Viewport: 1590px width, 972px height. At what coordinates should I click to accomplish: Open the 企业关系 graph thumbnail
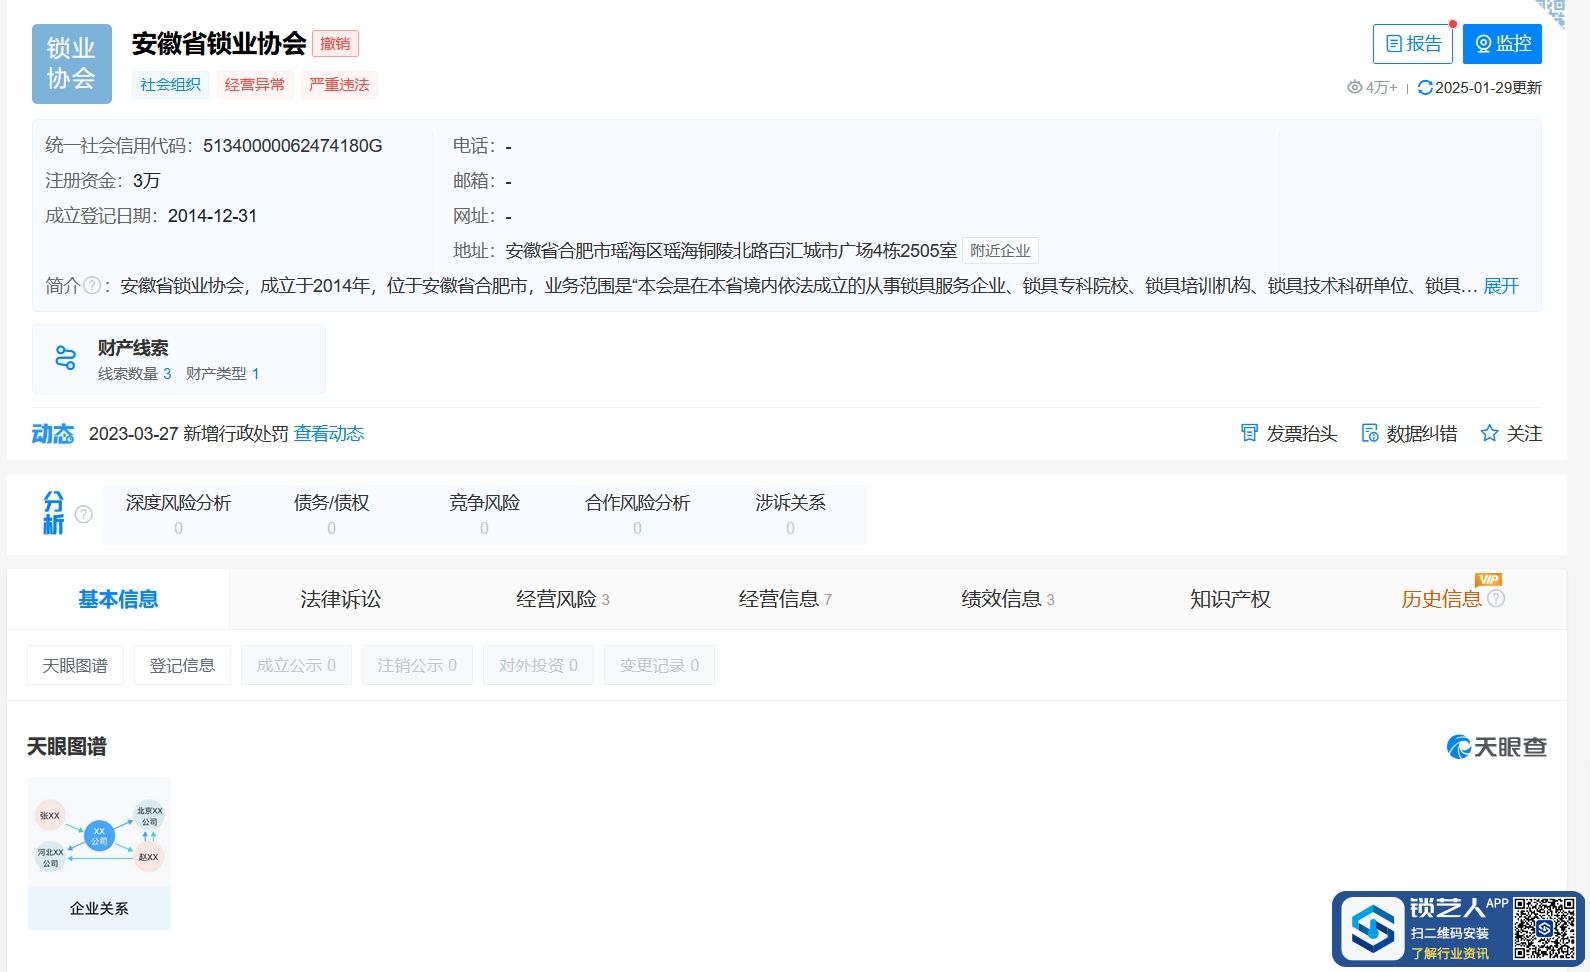pyautogui.click(x=99, y=853)
